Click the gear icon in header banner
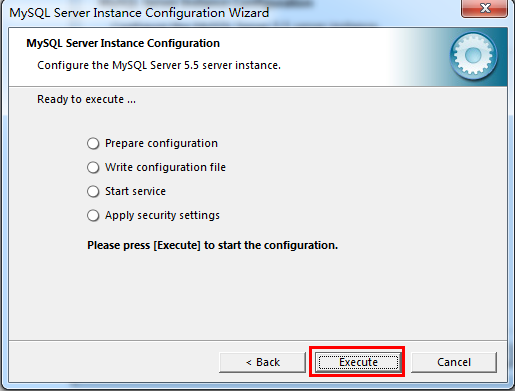Screen dimensions: 516x392 coord(473,56)
